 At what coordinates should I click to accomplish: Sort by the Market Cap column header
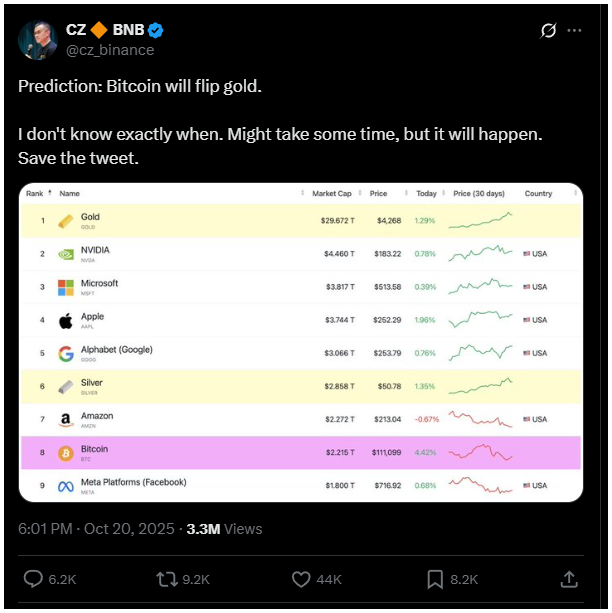(329, 193)
